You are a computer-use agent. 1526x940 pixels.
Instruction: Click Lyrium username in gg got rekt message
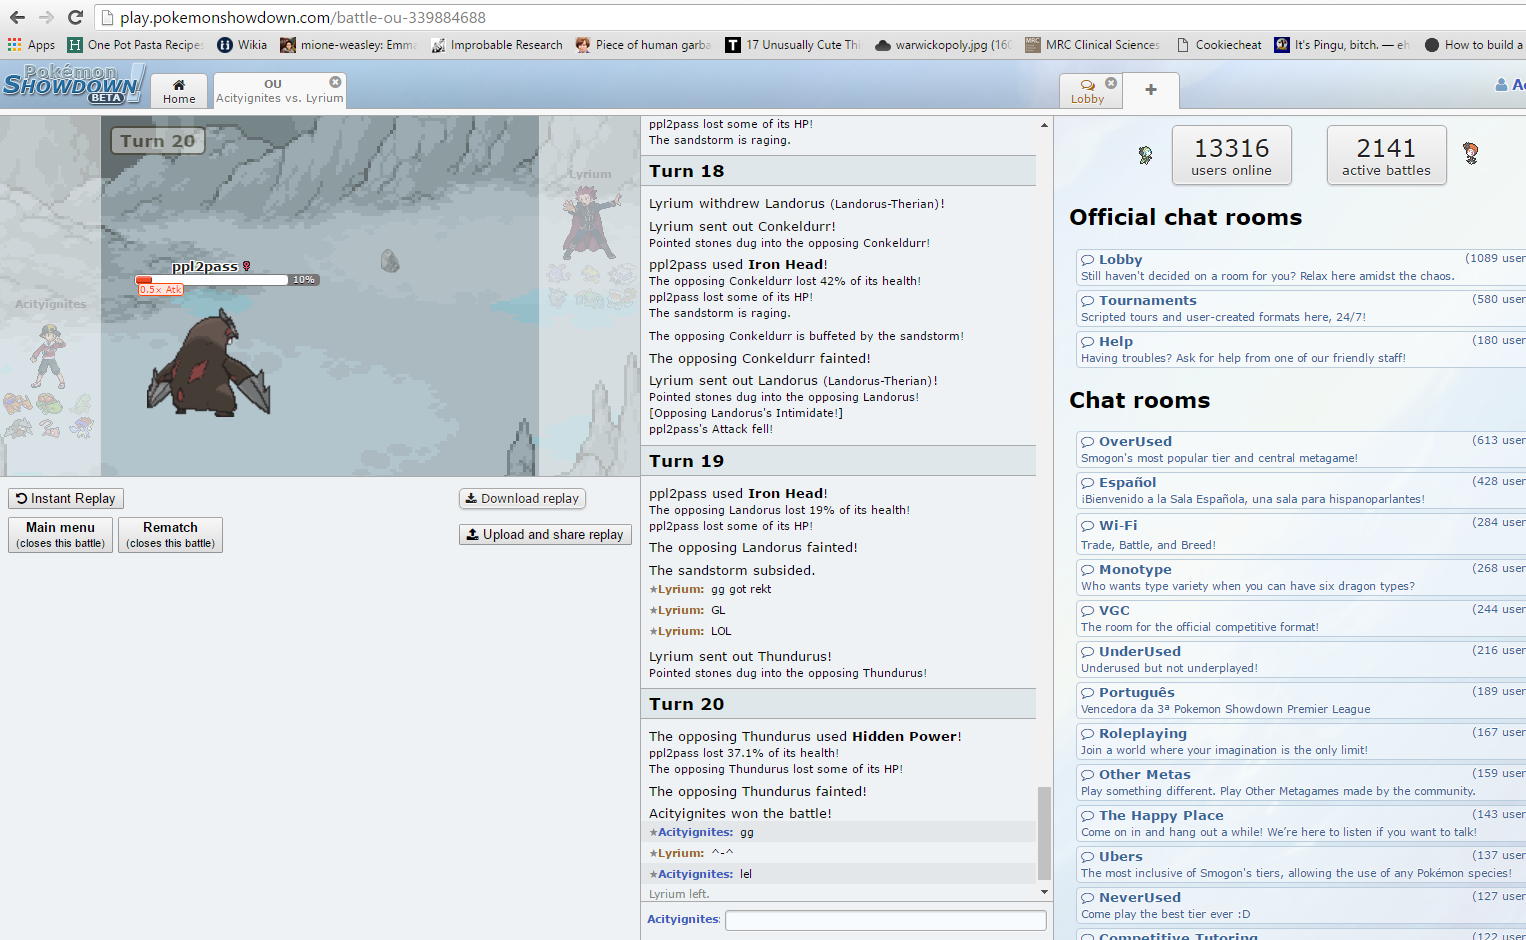(680, 589)
